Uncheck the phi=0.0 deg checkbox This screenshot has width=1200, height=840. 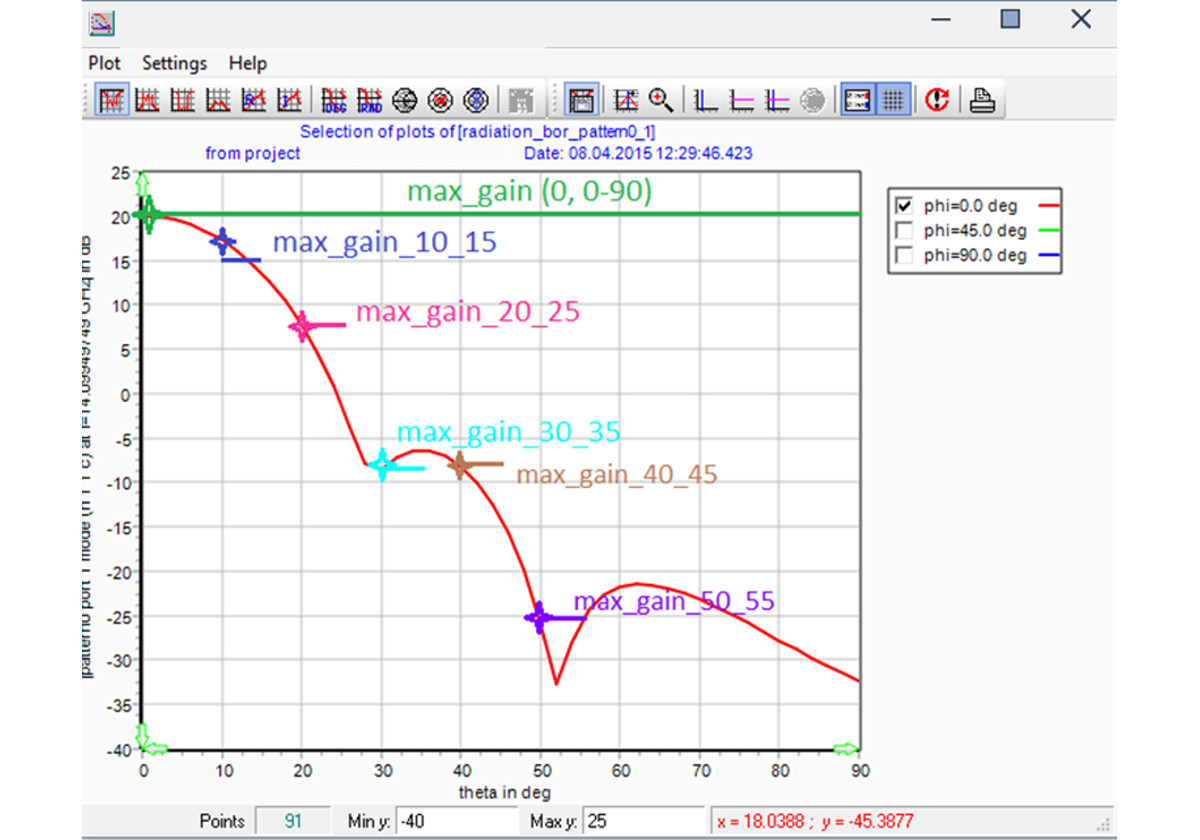coord(905,206)
